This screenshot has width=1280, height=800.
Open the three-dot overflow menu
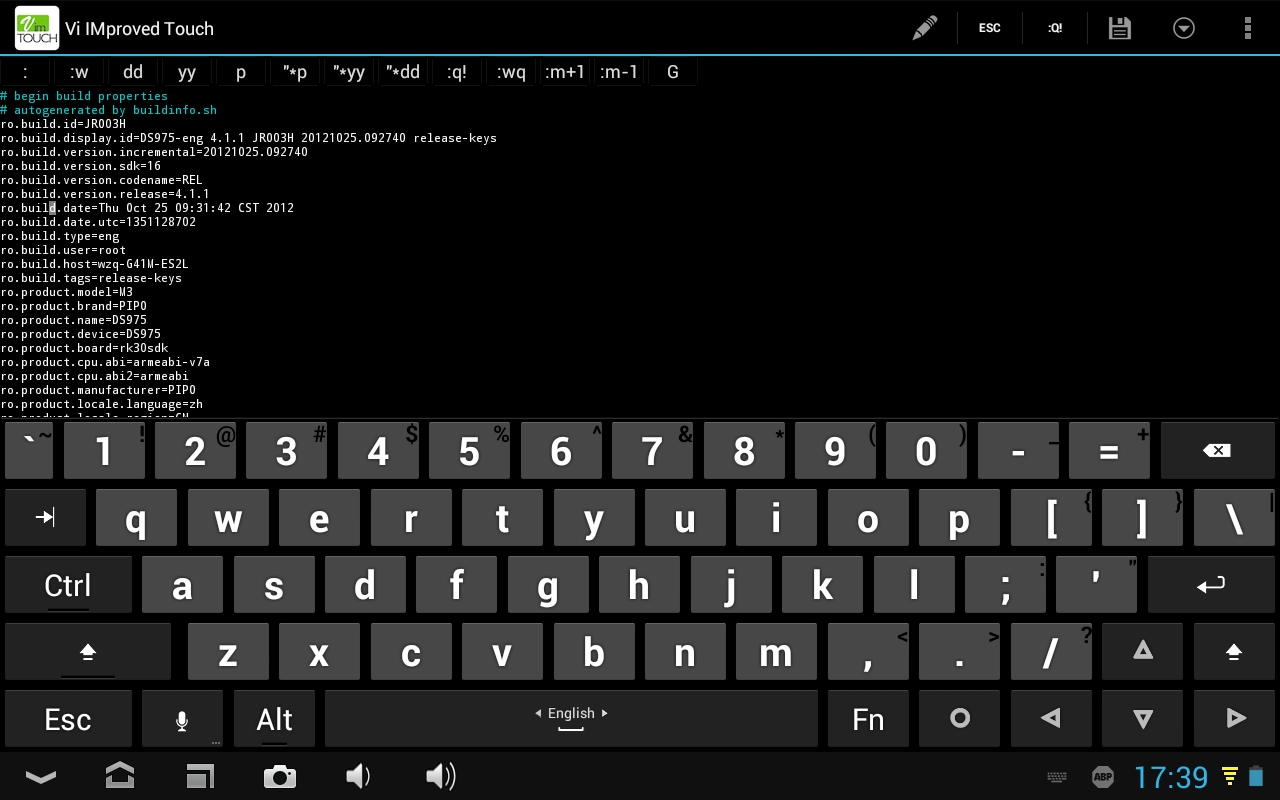[x=1247, y=28]
